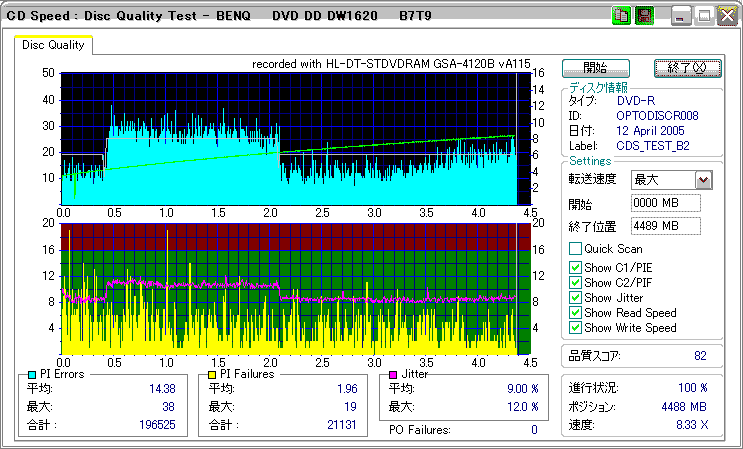
Task: Close the Disc Quality Test window
Action: (727, 16)
